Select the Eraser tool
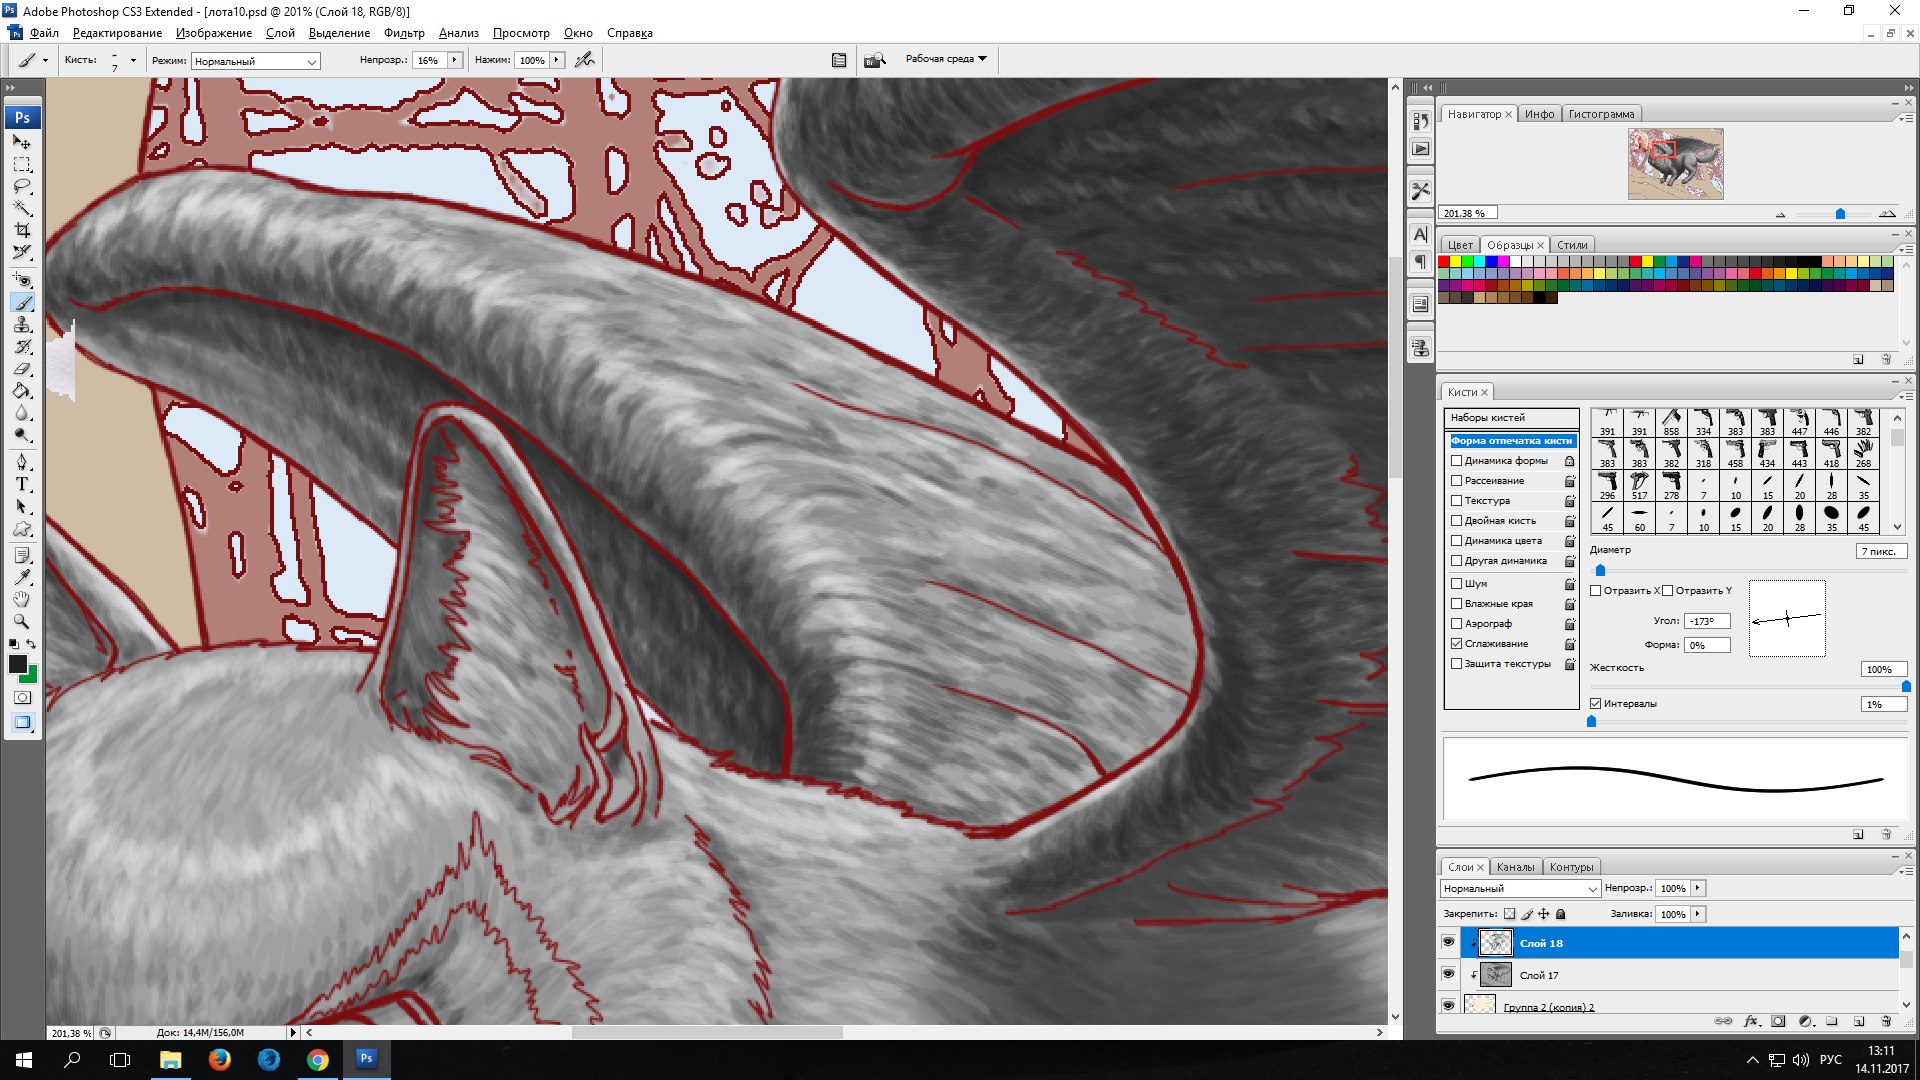 (x=22, y=368)
